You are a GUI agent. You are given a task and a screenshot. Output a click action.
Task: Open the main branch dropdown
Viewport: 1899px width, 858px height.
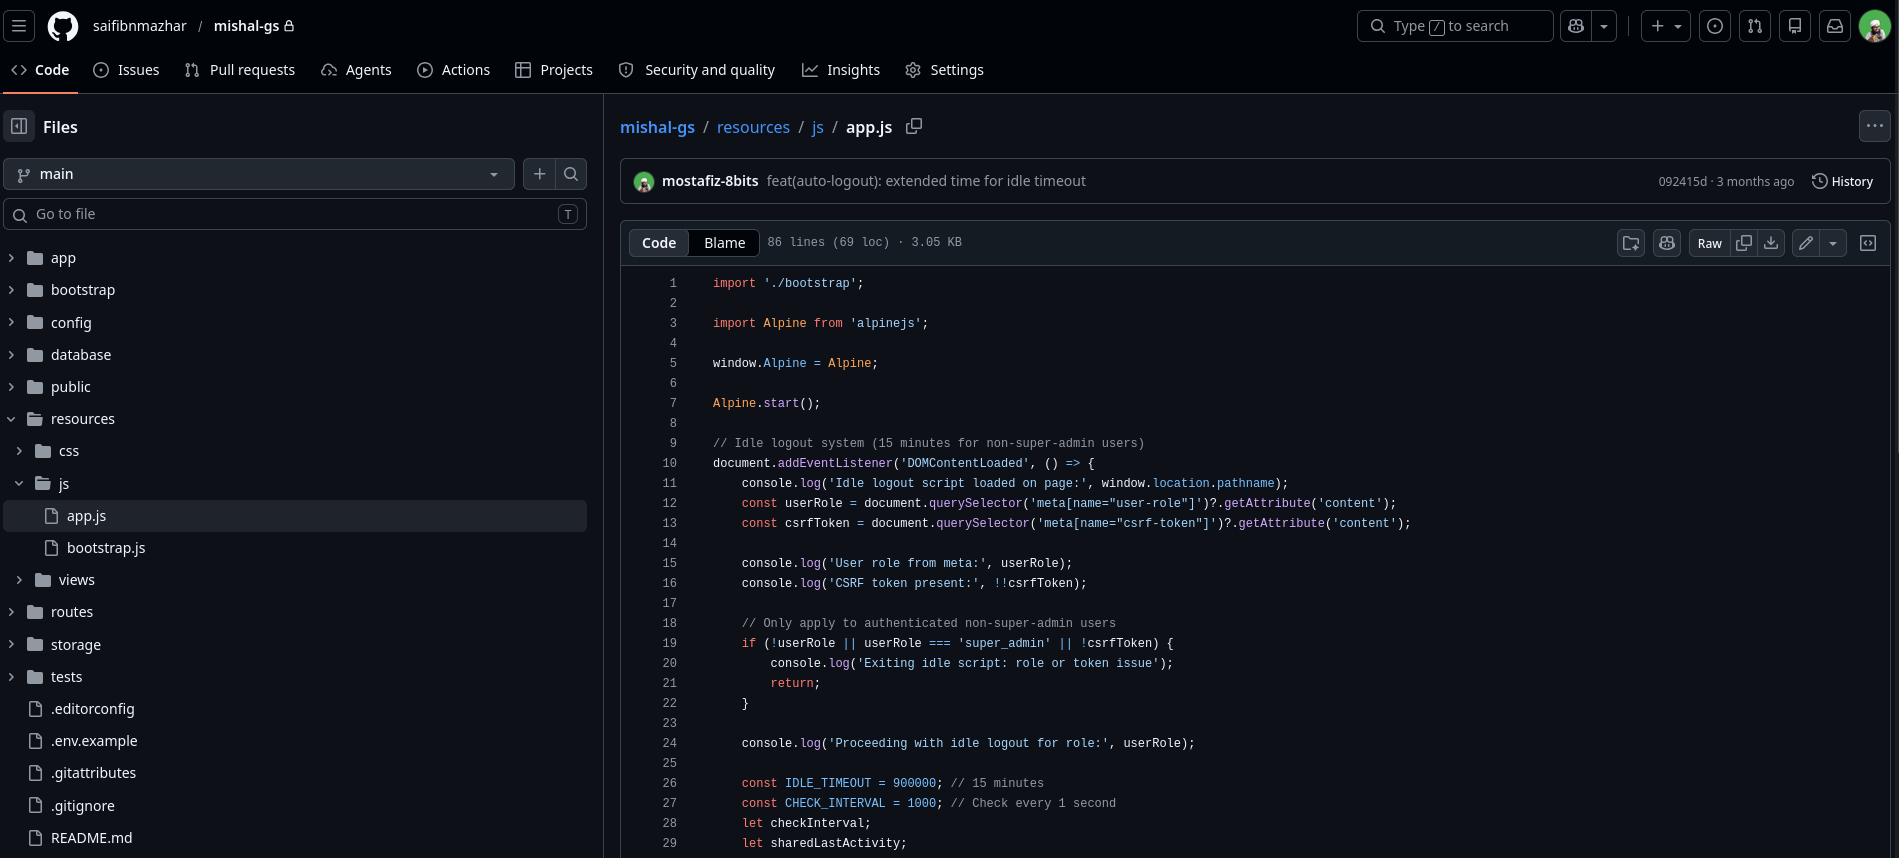coord(259,174)
